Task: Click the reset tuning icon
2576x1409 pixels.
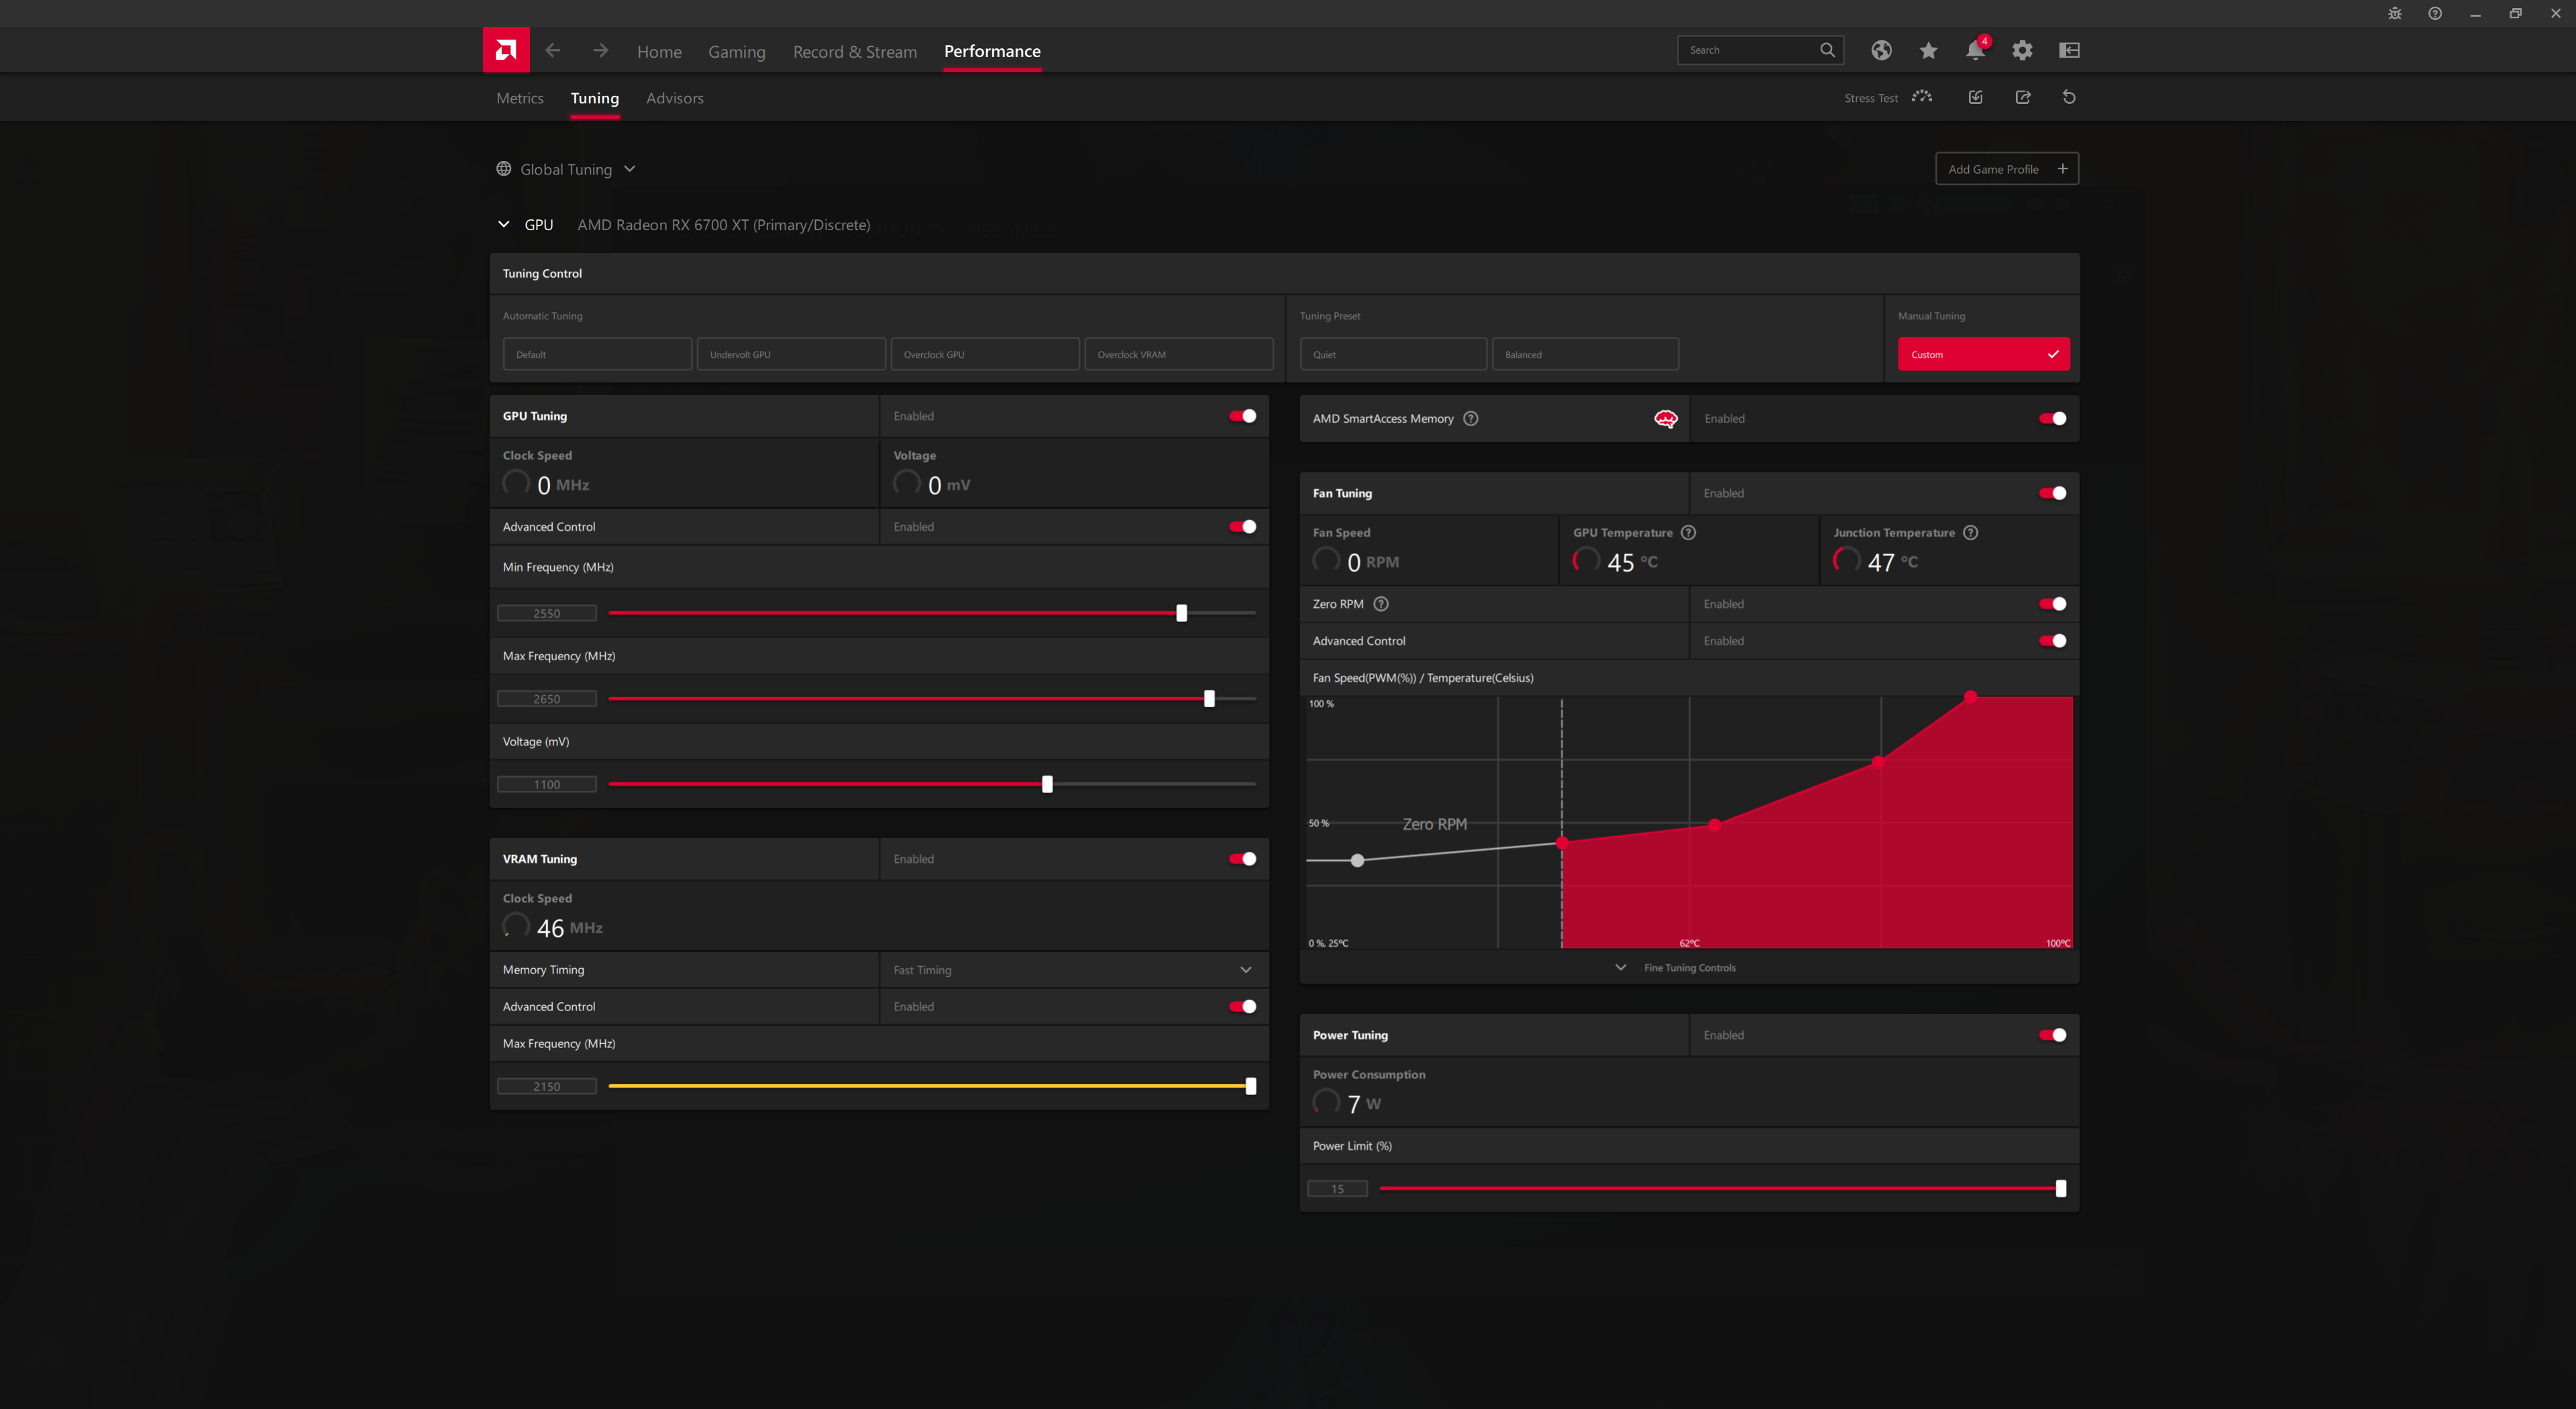Action: coord(2069,97)
